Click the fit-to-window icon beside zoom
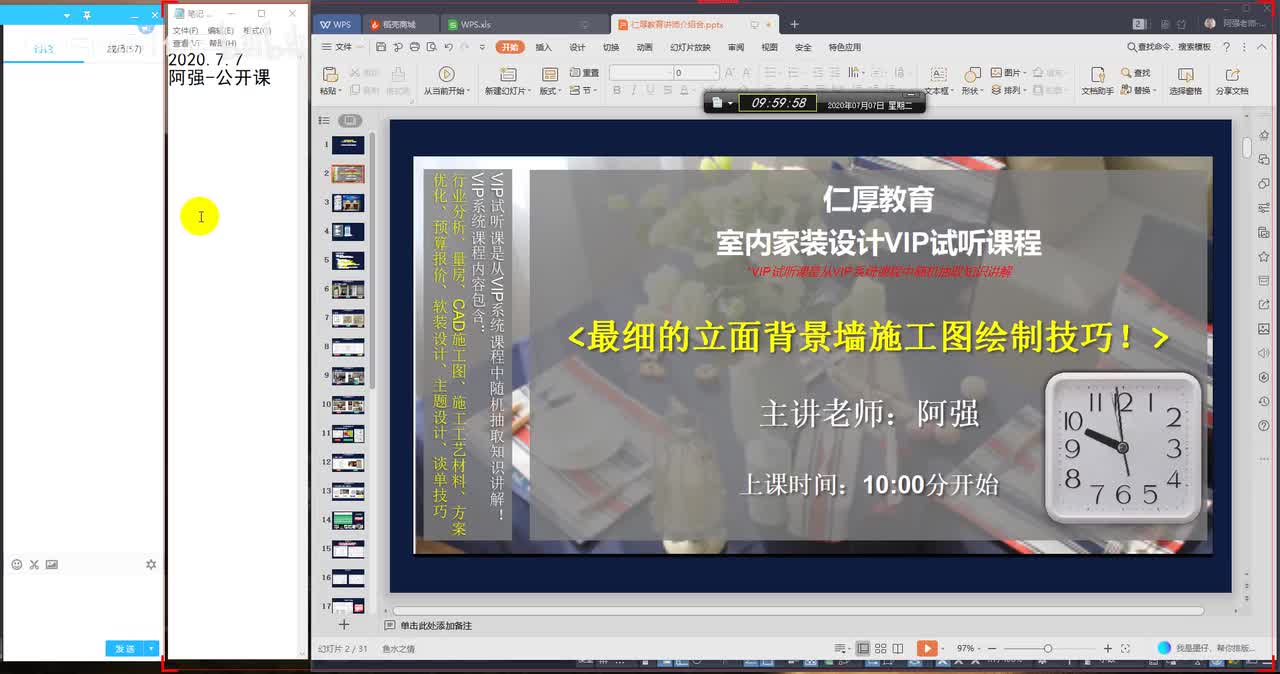1280x674 pixels. (x=1125, y=648)
